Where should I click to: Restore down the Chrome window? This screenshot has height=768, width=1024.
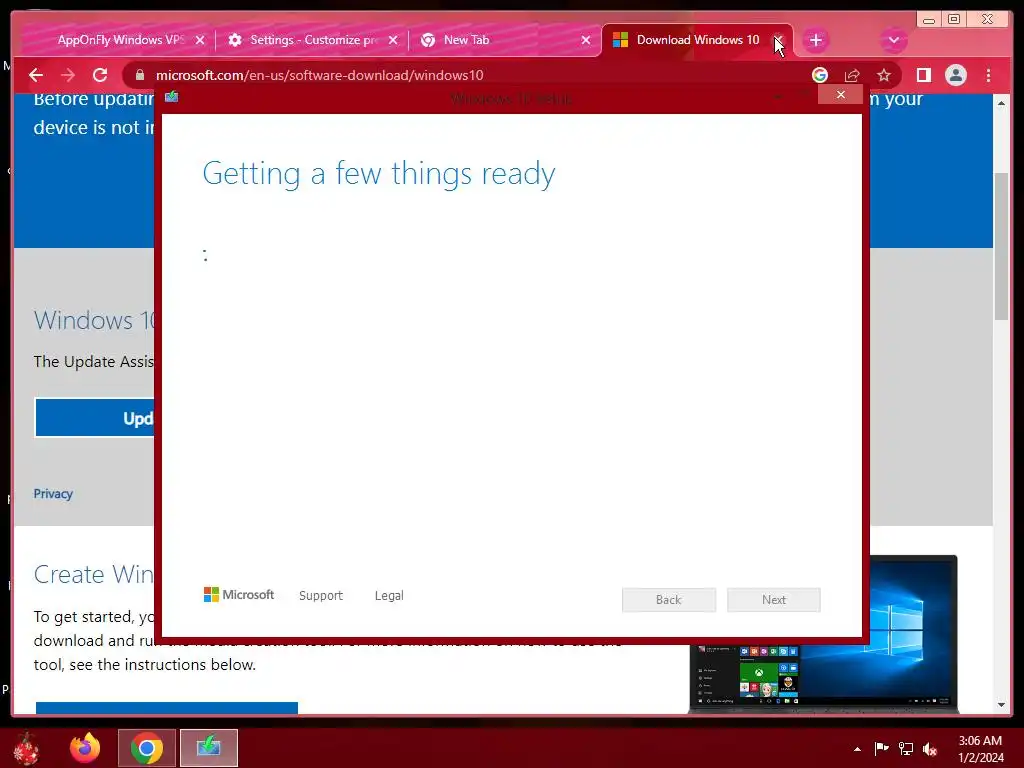click(x=954, y=20)
